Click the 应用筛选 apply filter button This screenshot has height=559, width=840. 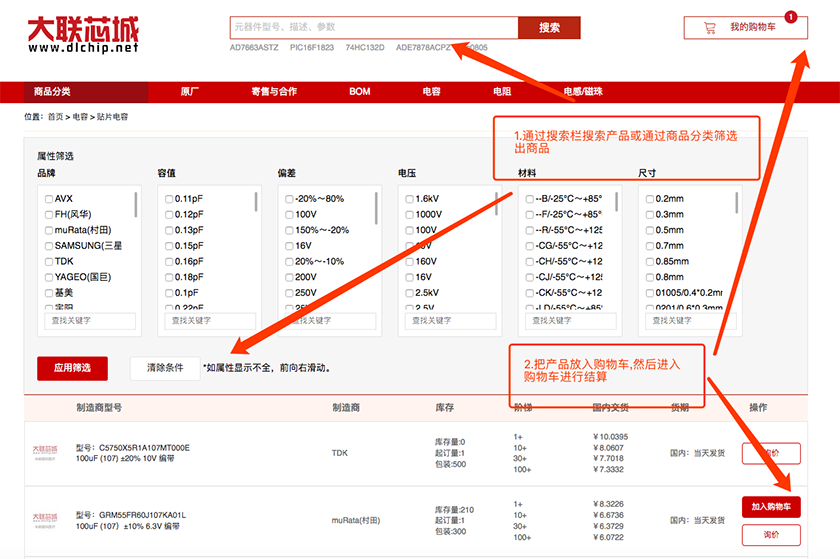point(72,368)
